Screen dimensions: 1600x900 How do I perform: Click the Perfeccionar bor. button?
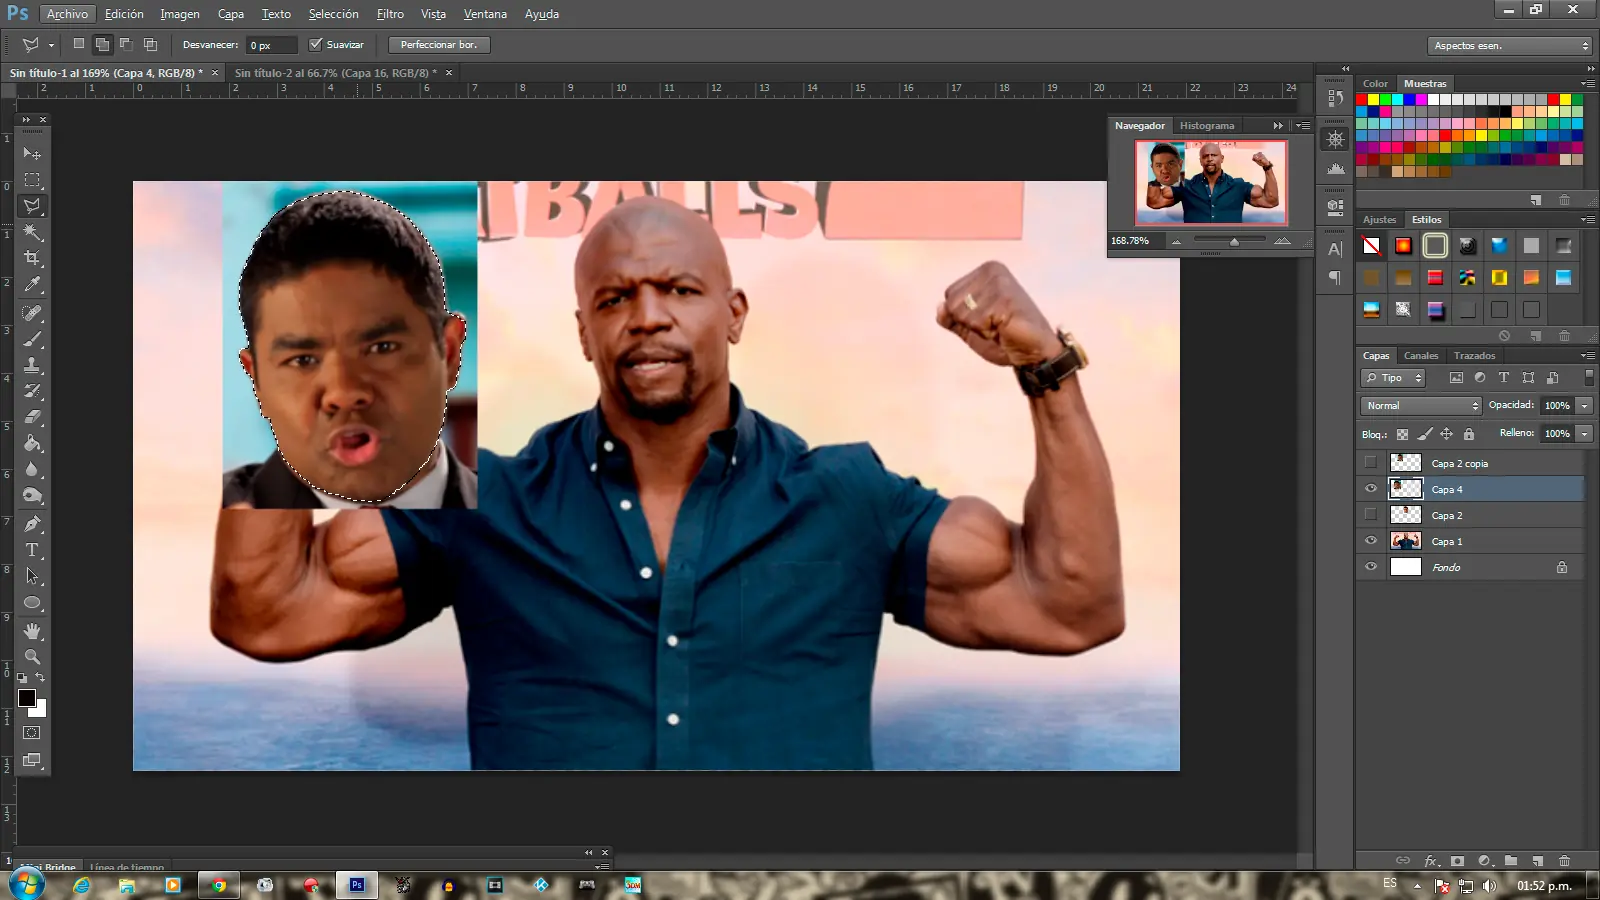[439, 45]
